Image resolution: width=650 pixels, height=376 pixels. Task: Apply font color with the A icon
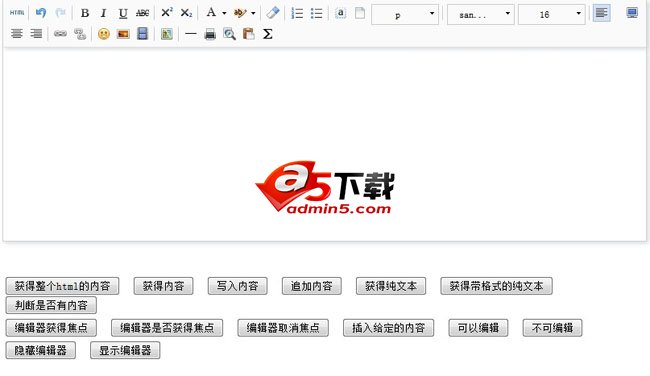pyautogui.click(x=211, y=13)
